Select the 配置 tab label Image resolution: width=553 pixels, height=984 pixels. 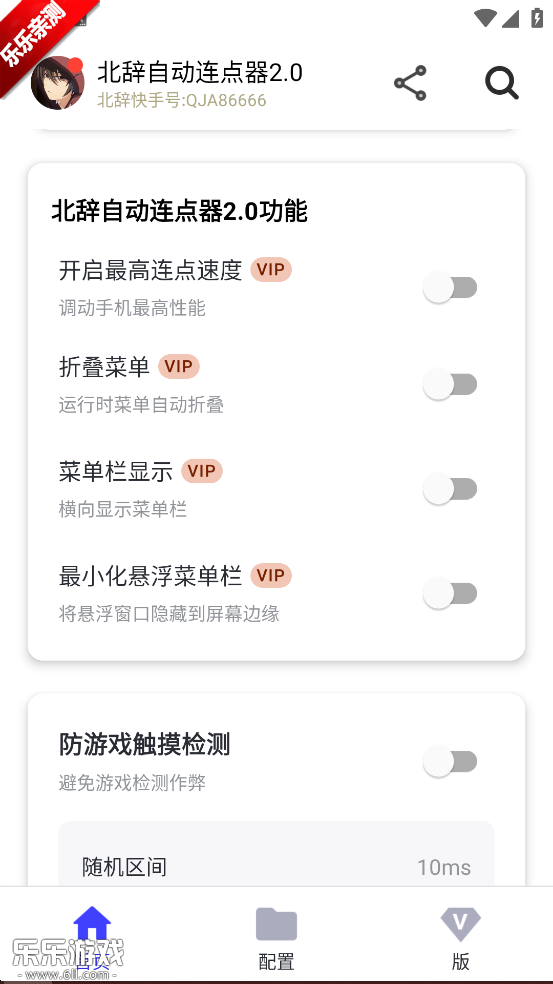coord(276,961)
